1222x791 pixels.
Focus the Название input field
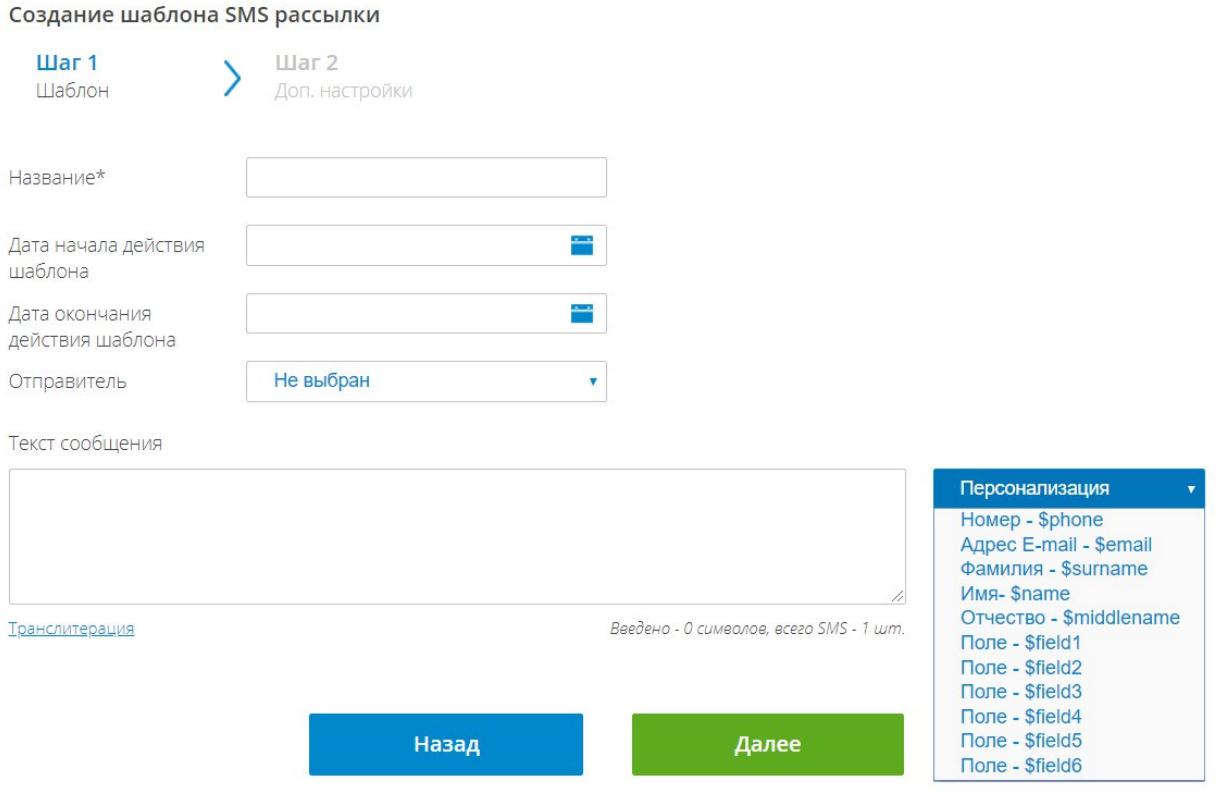pos(426,177)
